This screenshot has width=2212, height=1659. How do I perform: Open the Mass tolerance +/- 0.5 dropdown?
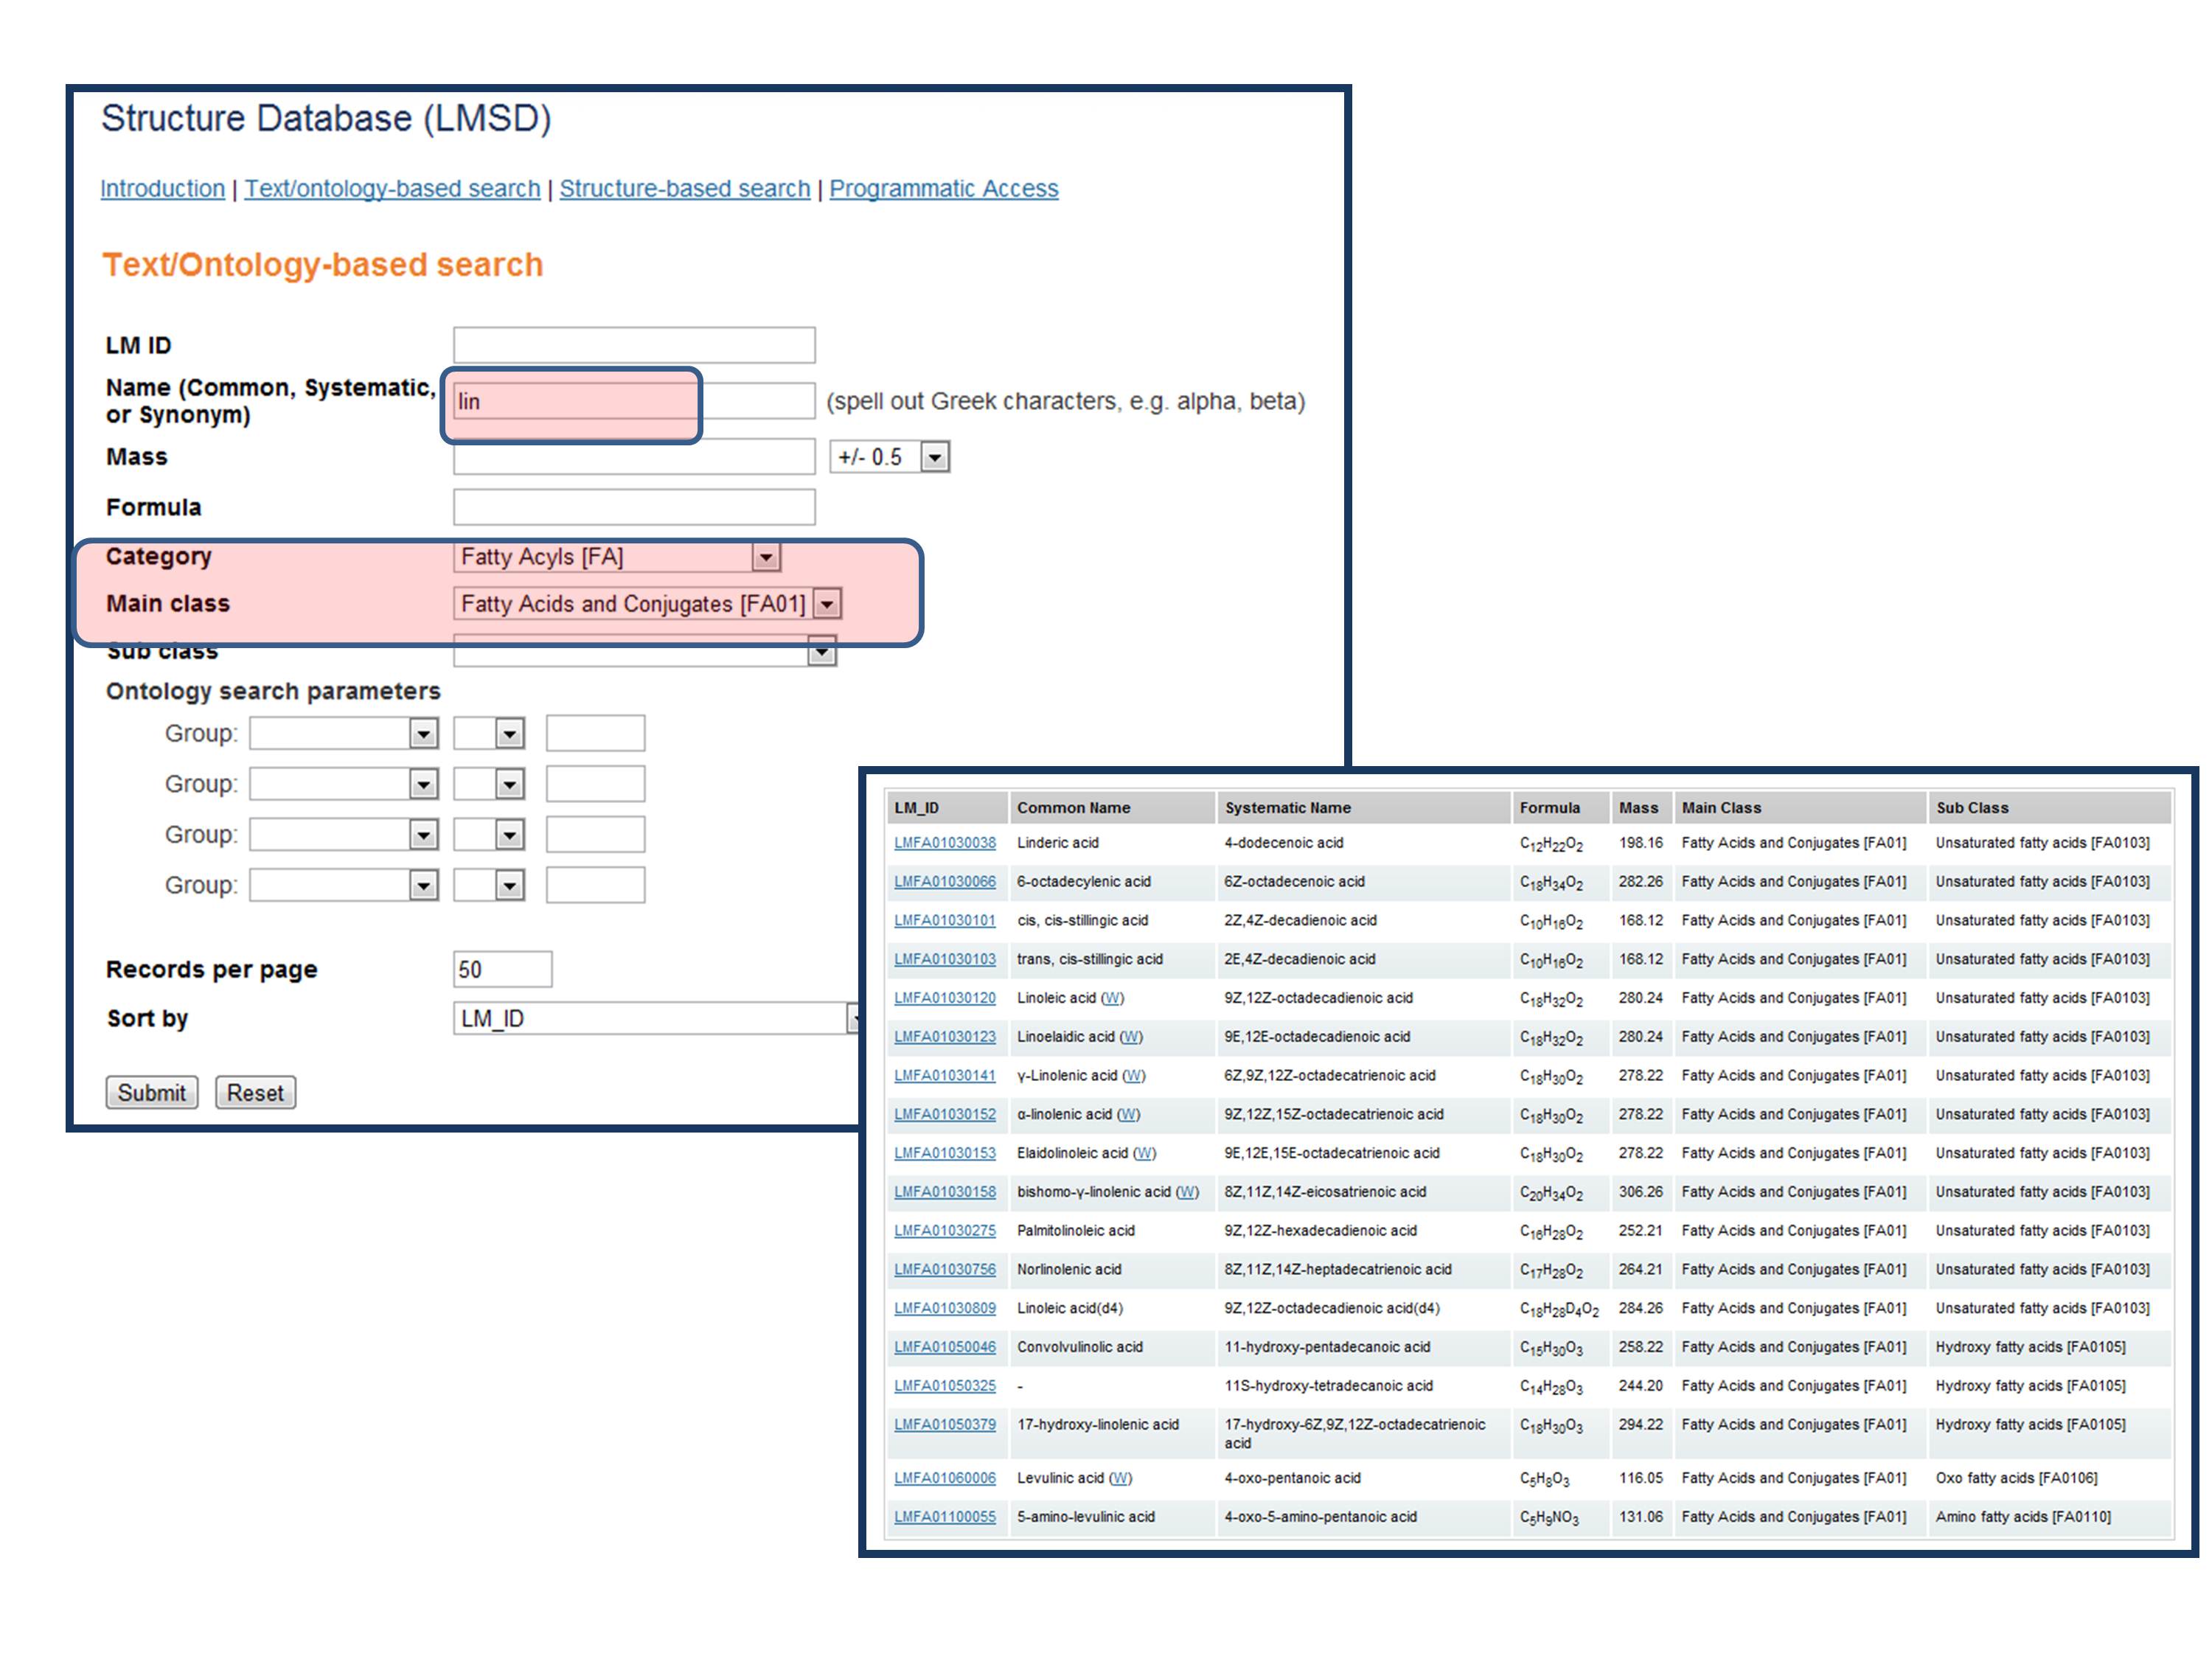pyautogui.click(x=934, y=457)
